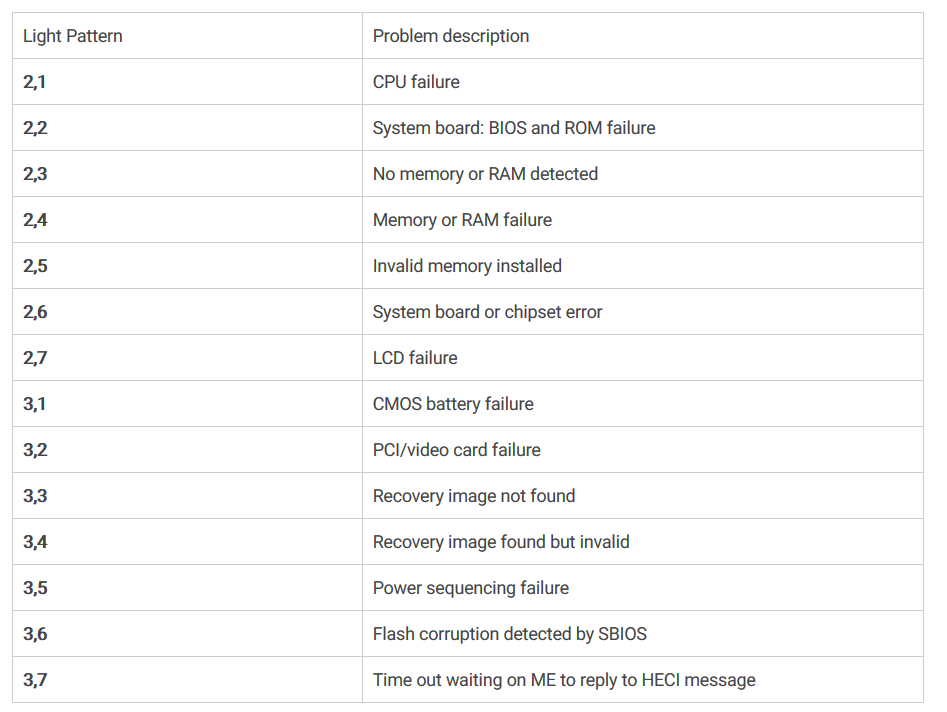Click the CMOS battery failure description
The image size is (947, 712).
coord(453,404)
